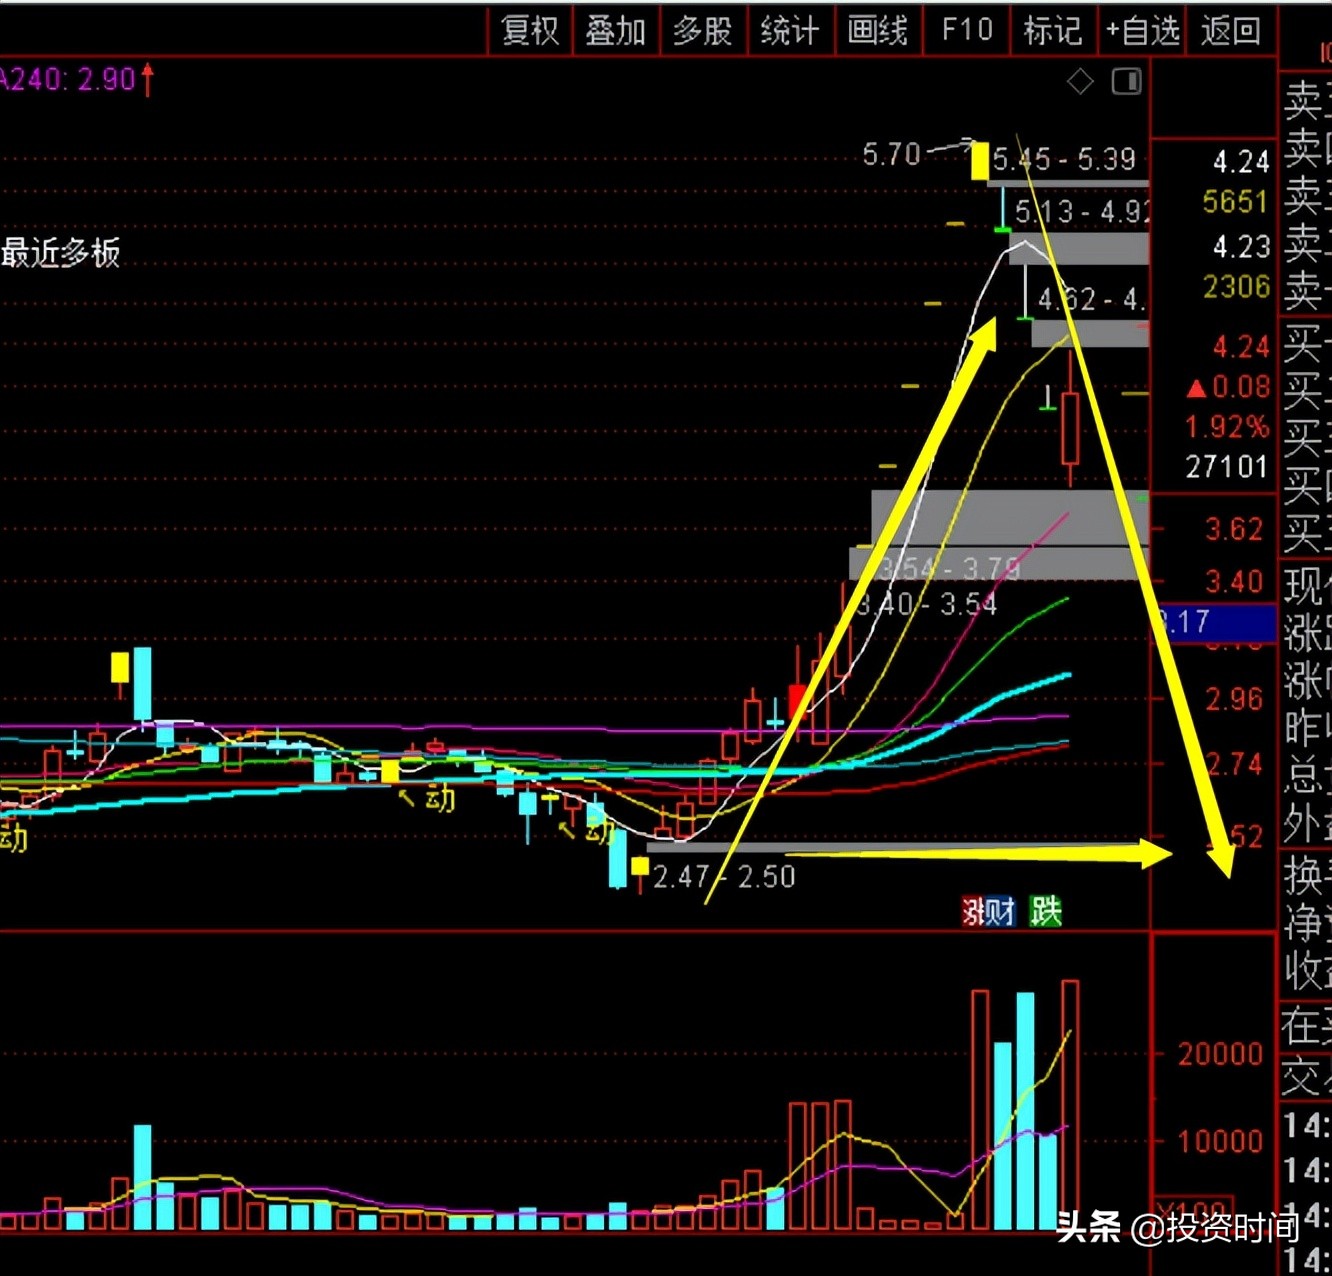This screenshot has height=1276, width=1332.
Task: Open the 叠加 overlay menu
Action: tap(615, 31)
